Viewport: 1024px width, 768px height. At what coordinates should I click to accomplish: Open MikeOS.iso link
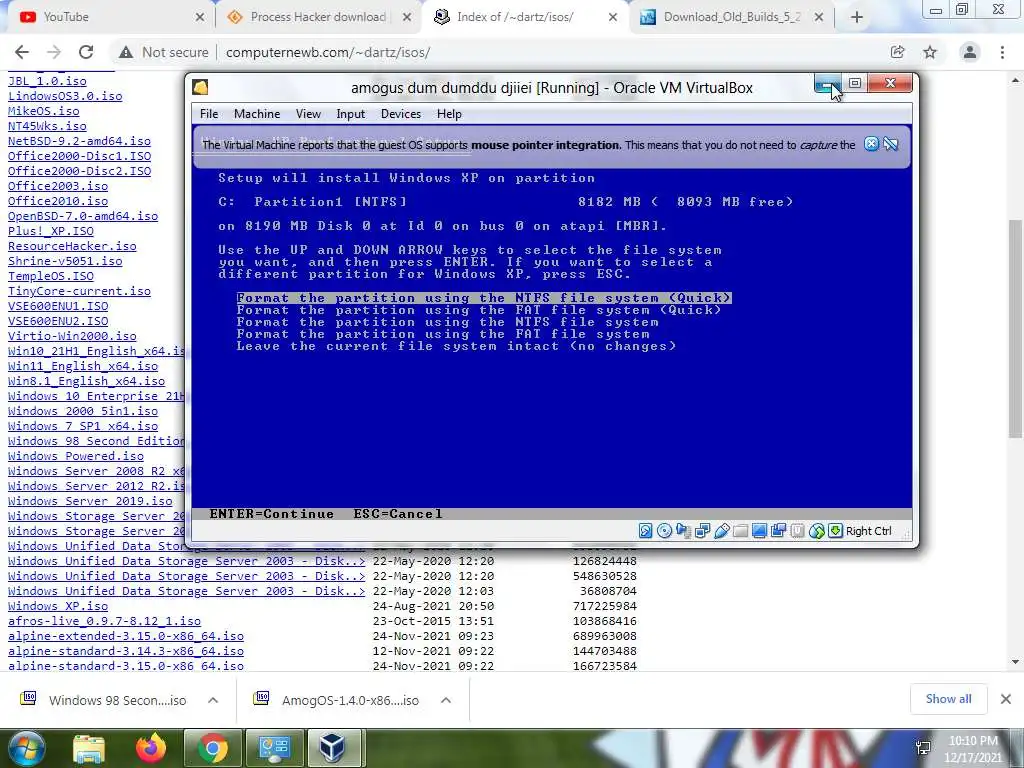(x=44, y=111)
